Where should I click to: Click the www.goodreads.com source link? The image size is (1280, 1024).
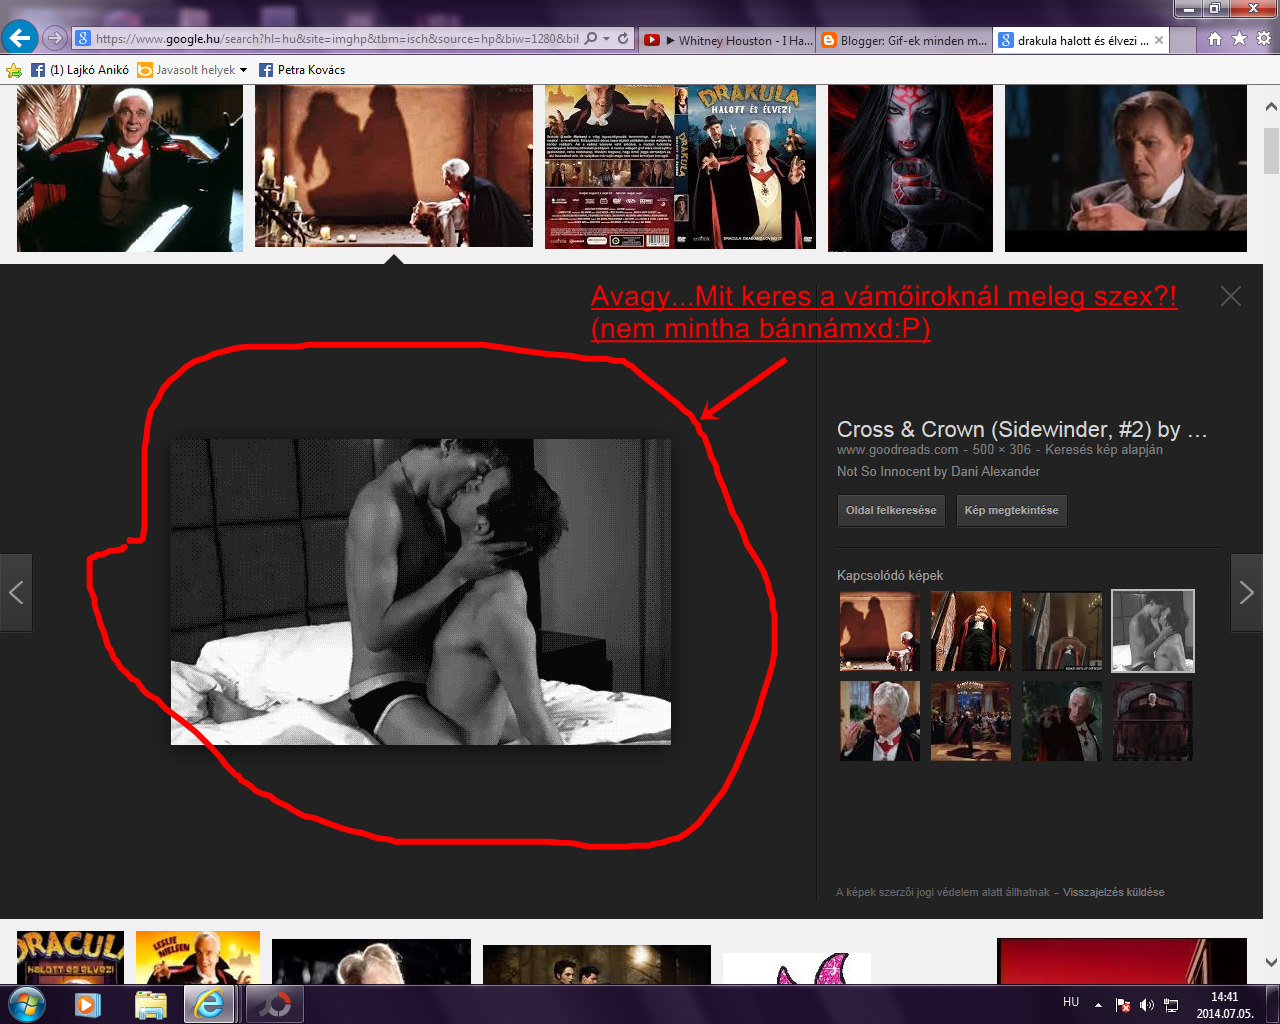897,450
